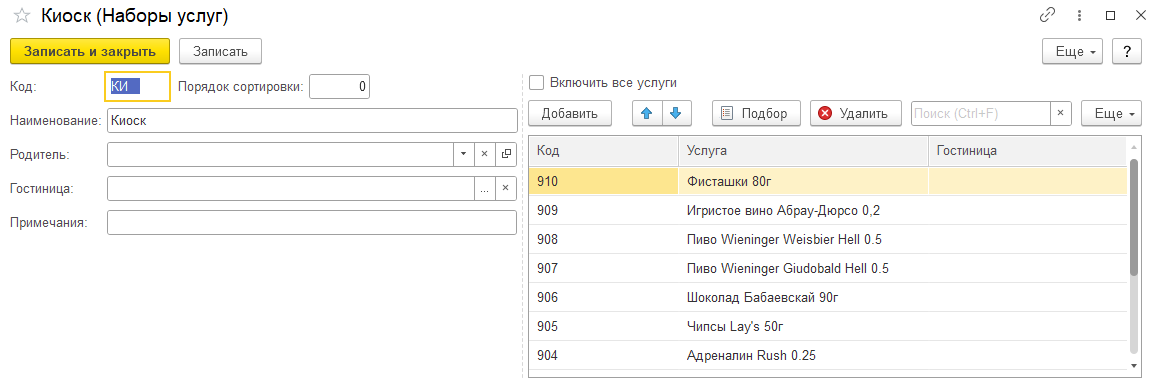1159x390 pixels.
Task: Open the Подбор selection dialog
Action: [x=757, y=113]
